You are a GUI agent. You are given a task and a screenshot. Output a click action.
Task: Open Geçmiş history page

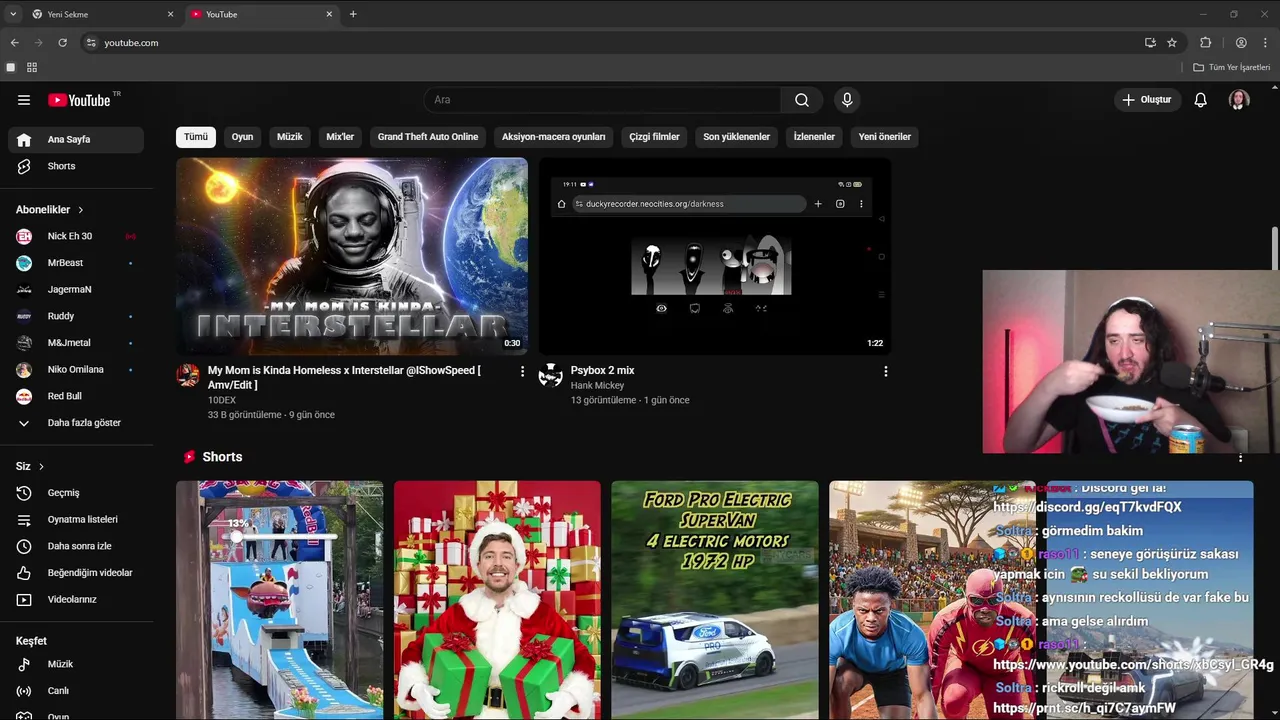(x=76, y=493)
